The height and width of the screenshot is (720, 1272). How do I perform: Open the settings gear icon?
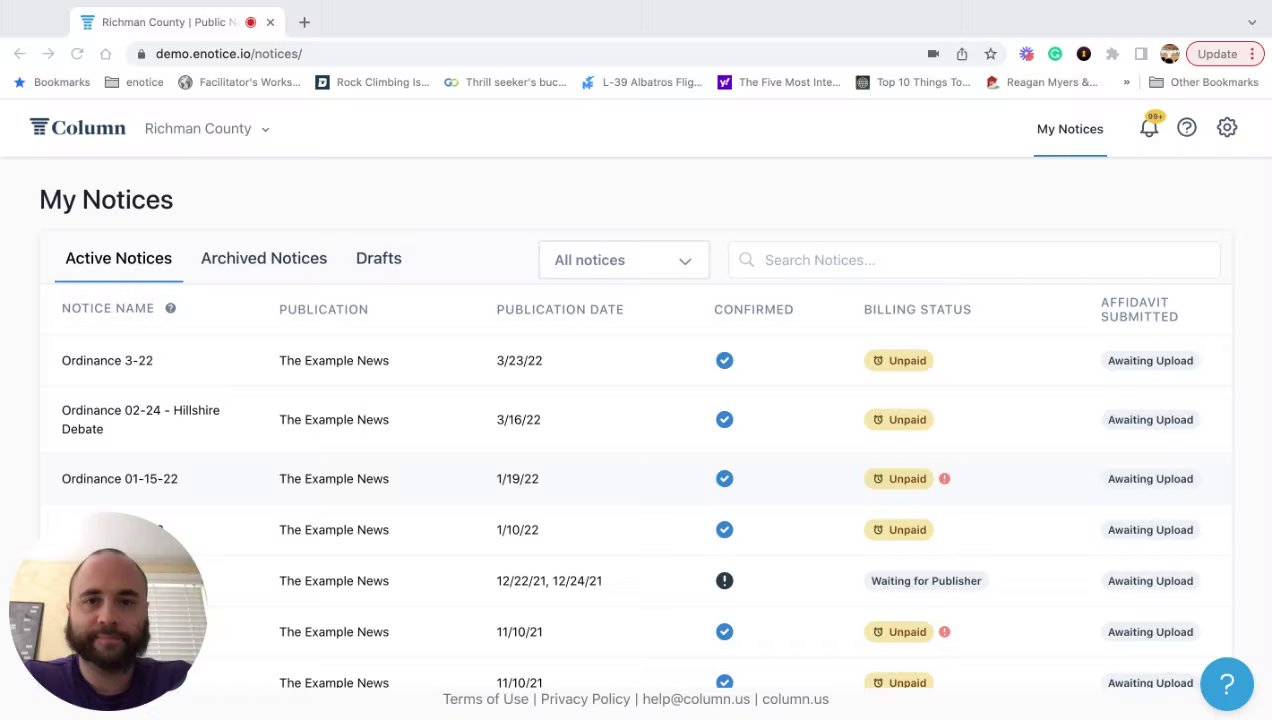tap(1227, 128)
